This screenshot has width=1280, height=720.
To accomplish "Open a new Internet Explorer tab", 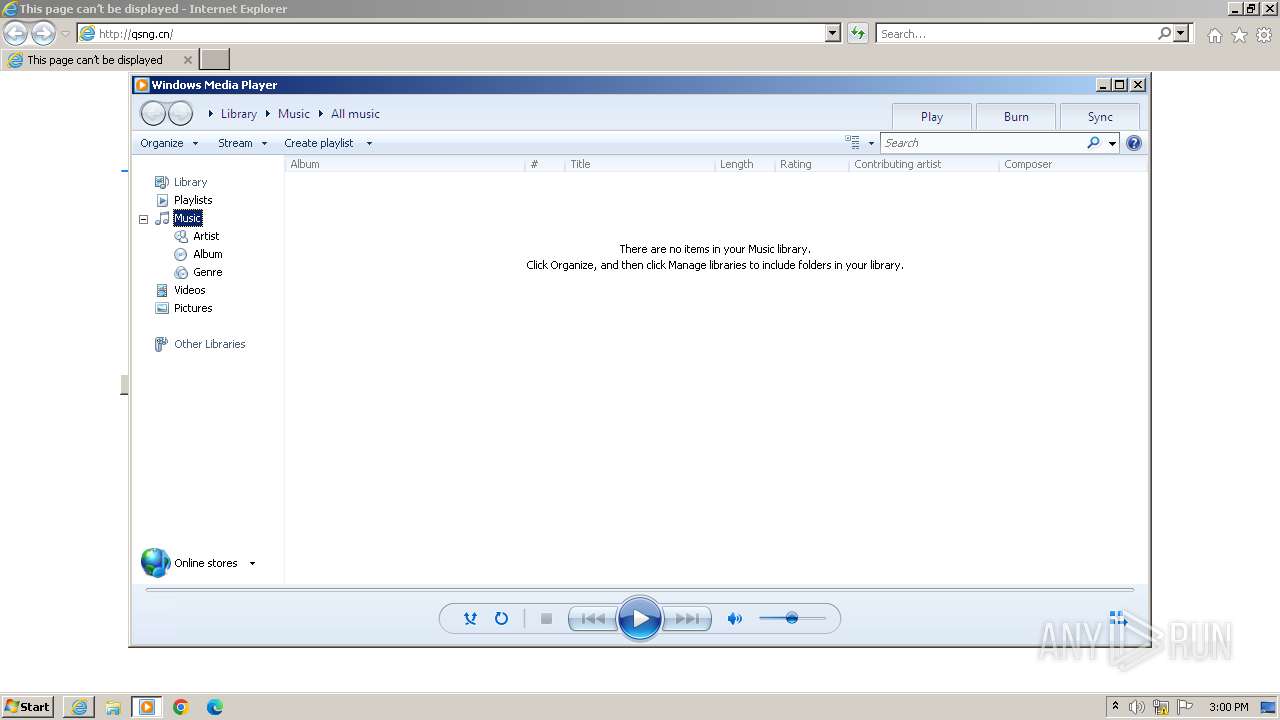I will (x=215, y=60).
